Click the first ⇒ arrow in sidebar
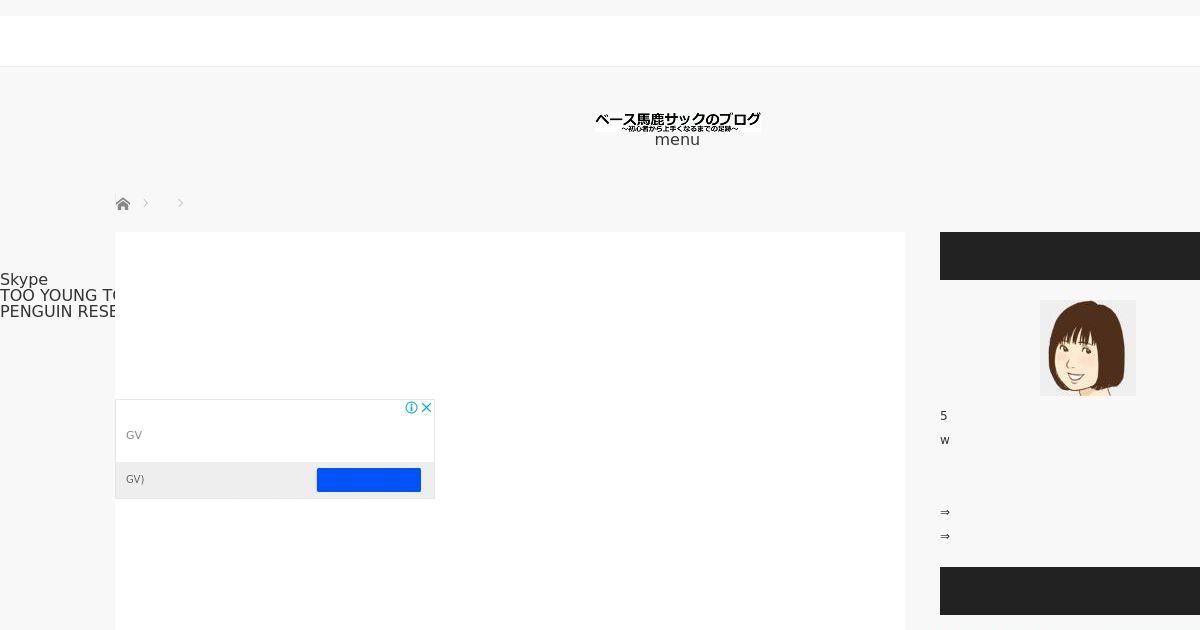Viewport: 1200px width, 630px height. click(x=945, y=512)
